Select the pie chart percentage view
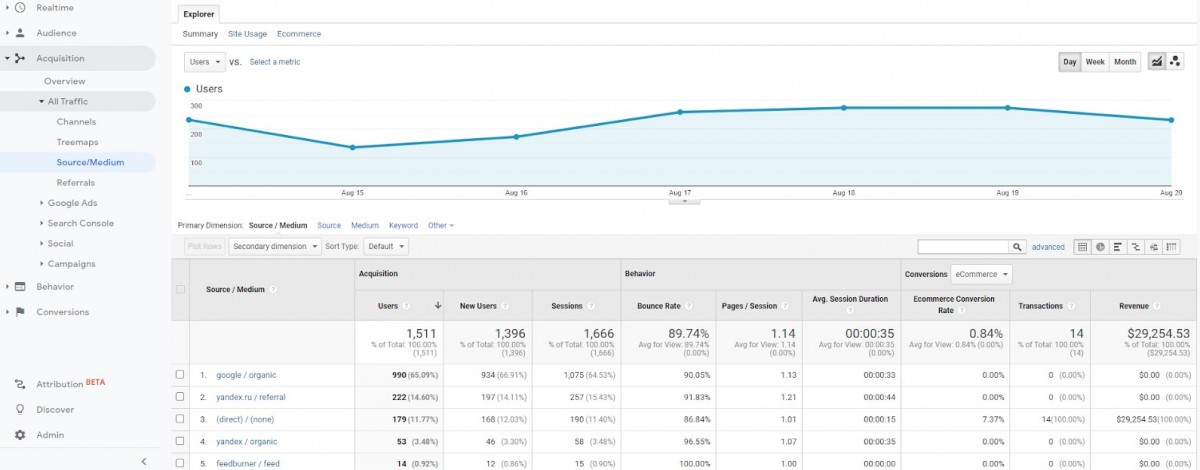 click(1100, 246)
